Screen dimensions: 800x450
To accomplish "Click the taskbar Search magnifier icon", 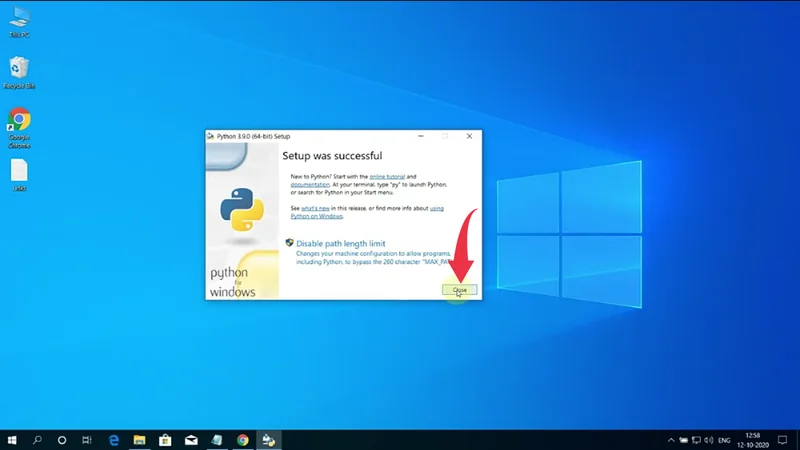I will pyautogui.click(x=38, y=439).
